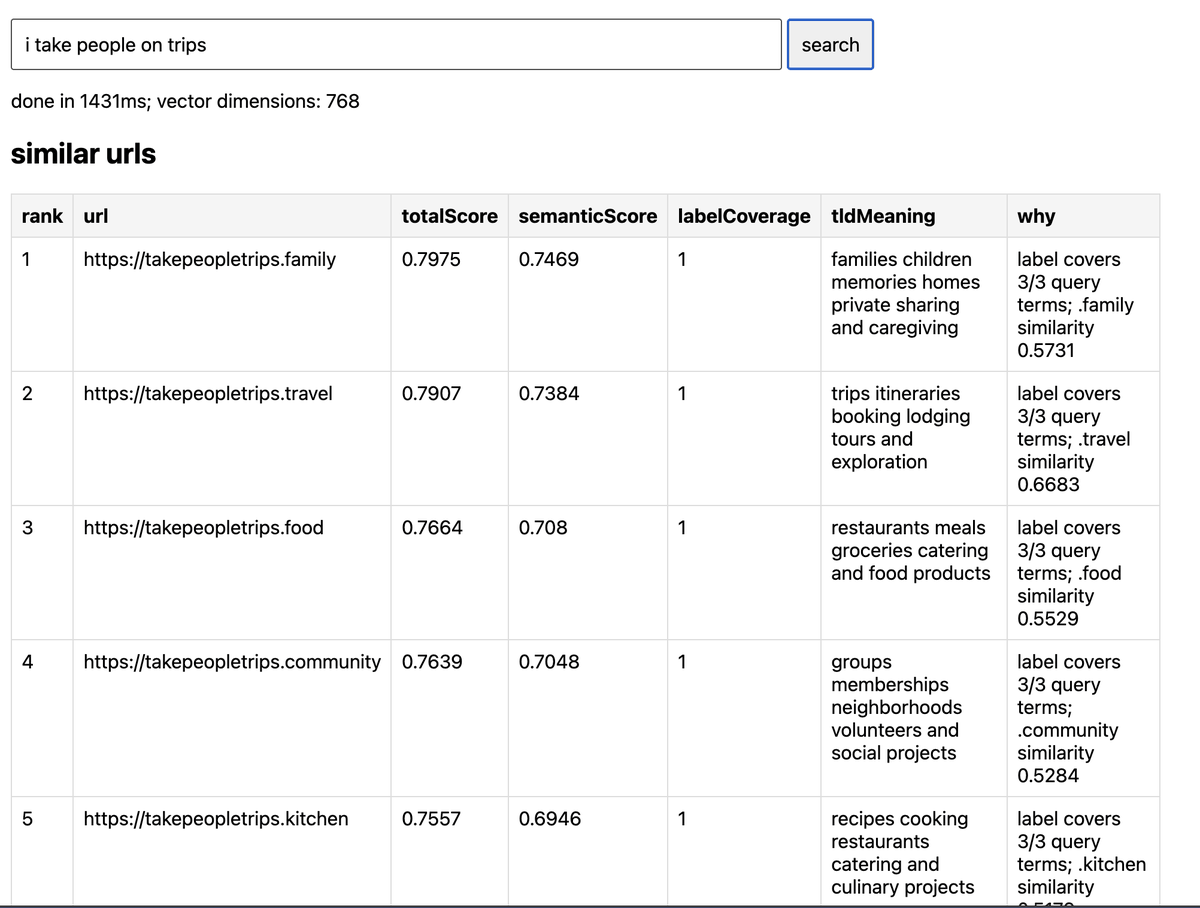Click the rank 2 cell
Screen dimensions: 1200x908
pyautogui.click(x=42, y=438)
